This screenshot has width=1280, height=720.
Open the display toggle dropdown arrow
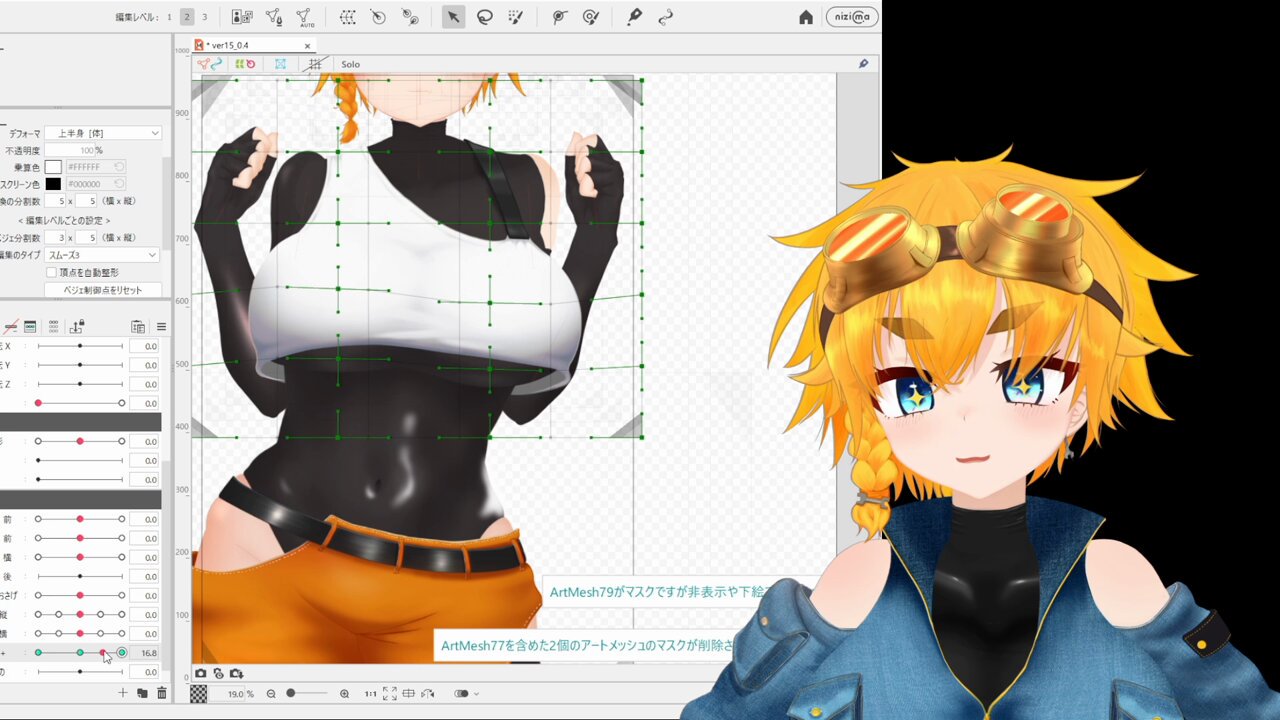[x=476, y=694]
